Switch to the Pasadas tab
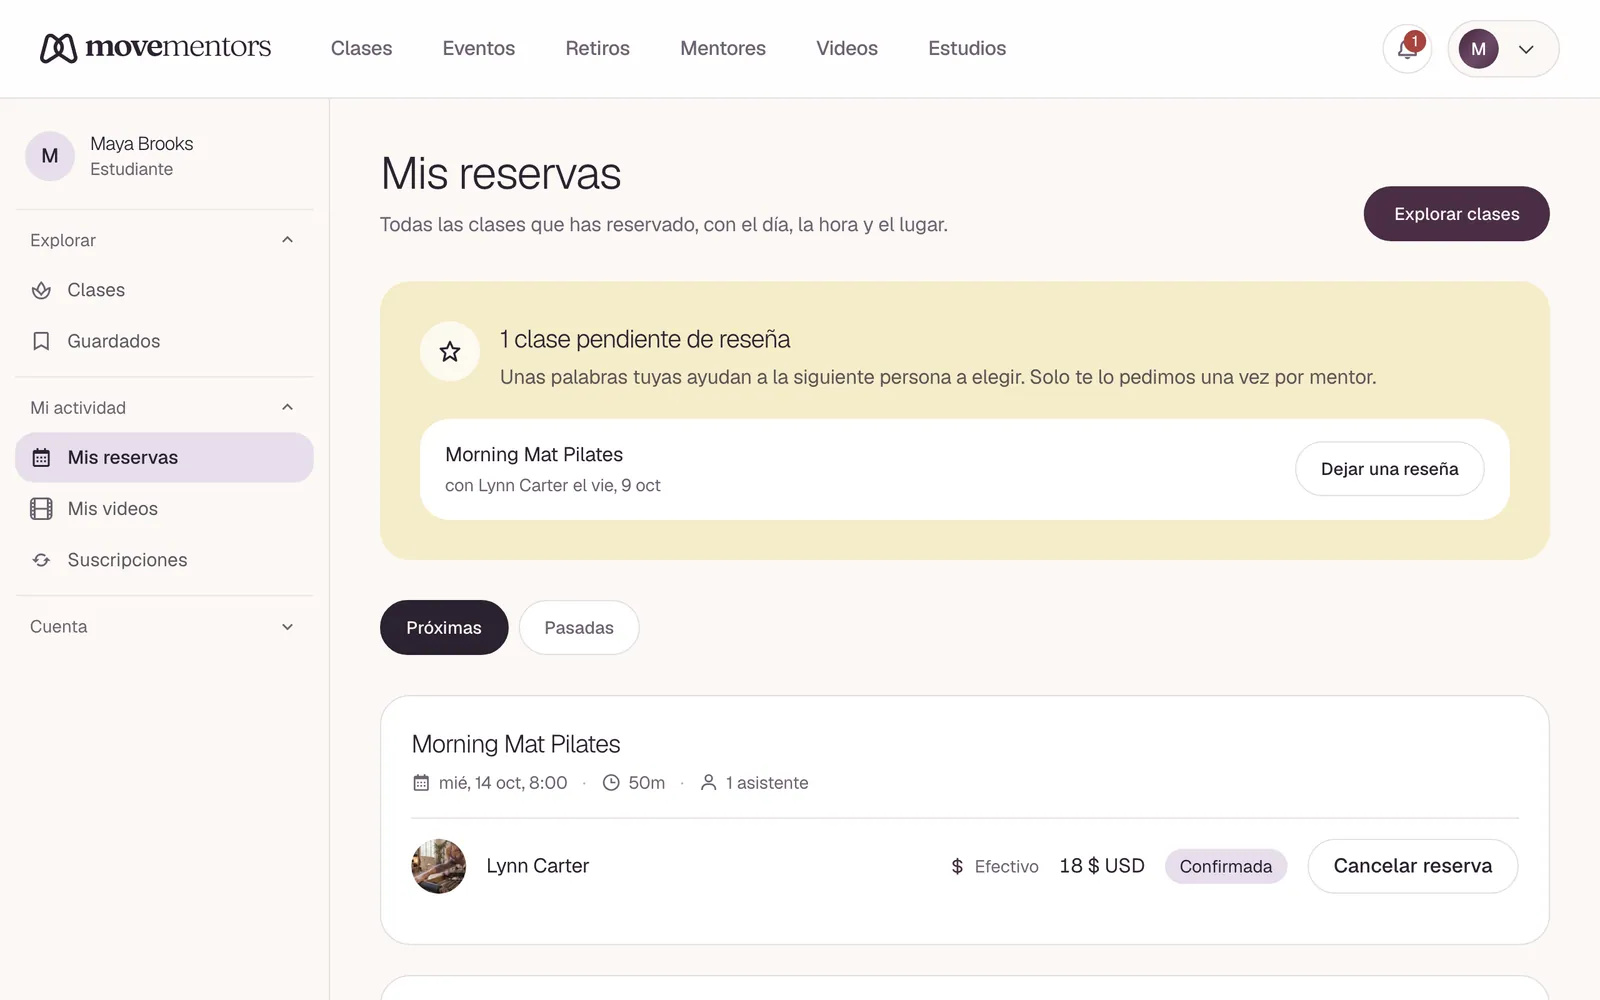1600x1000 pixels. [x=579, y=628]
